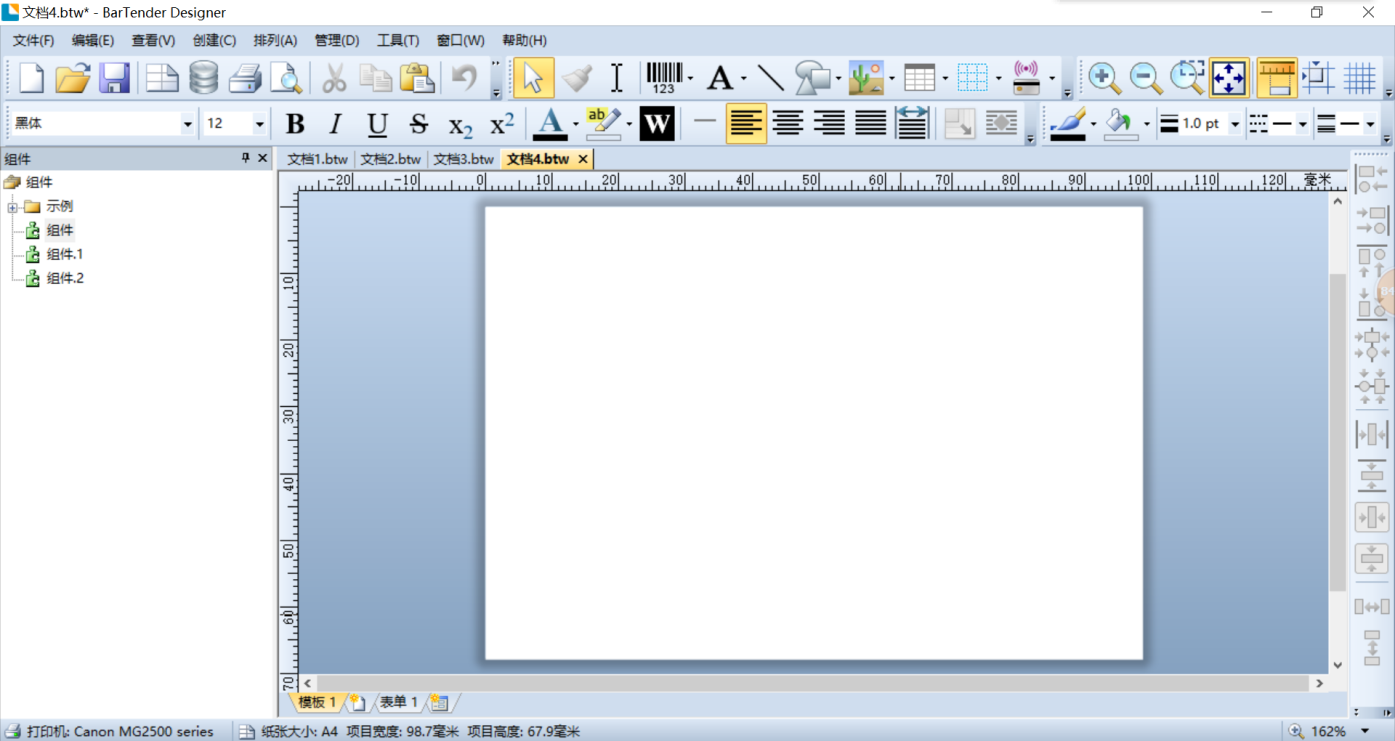Open print preview with the magnifier page icon
Screen dimensions: 1395x741
(286, 78)
